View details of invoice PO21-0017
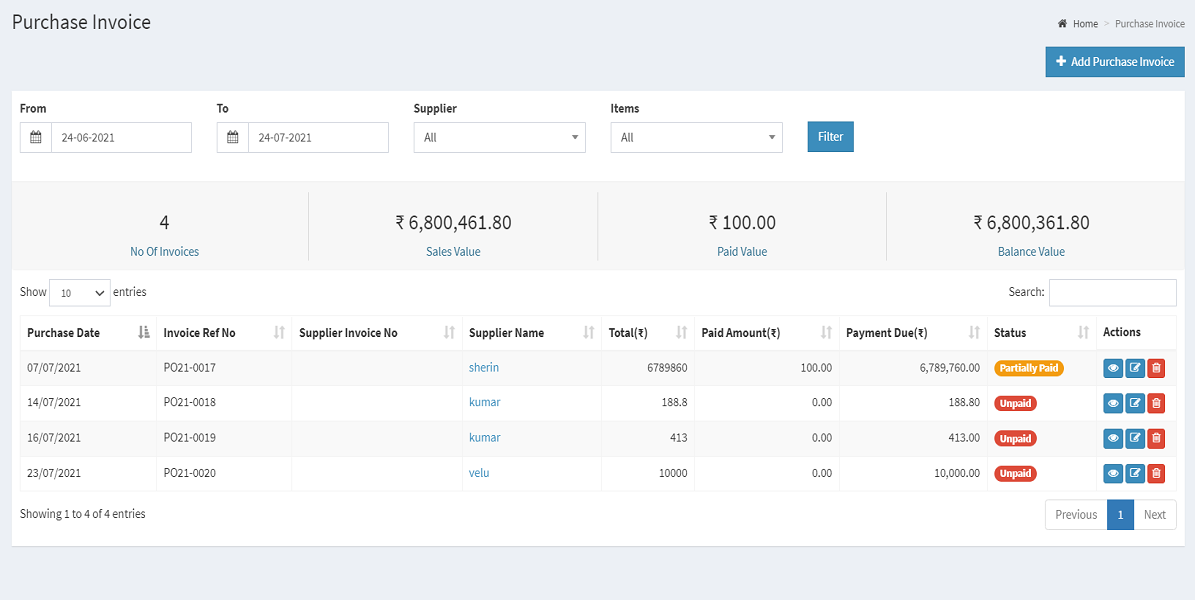The width and height of the screenshot is (1195, 600). (1112, 368)
